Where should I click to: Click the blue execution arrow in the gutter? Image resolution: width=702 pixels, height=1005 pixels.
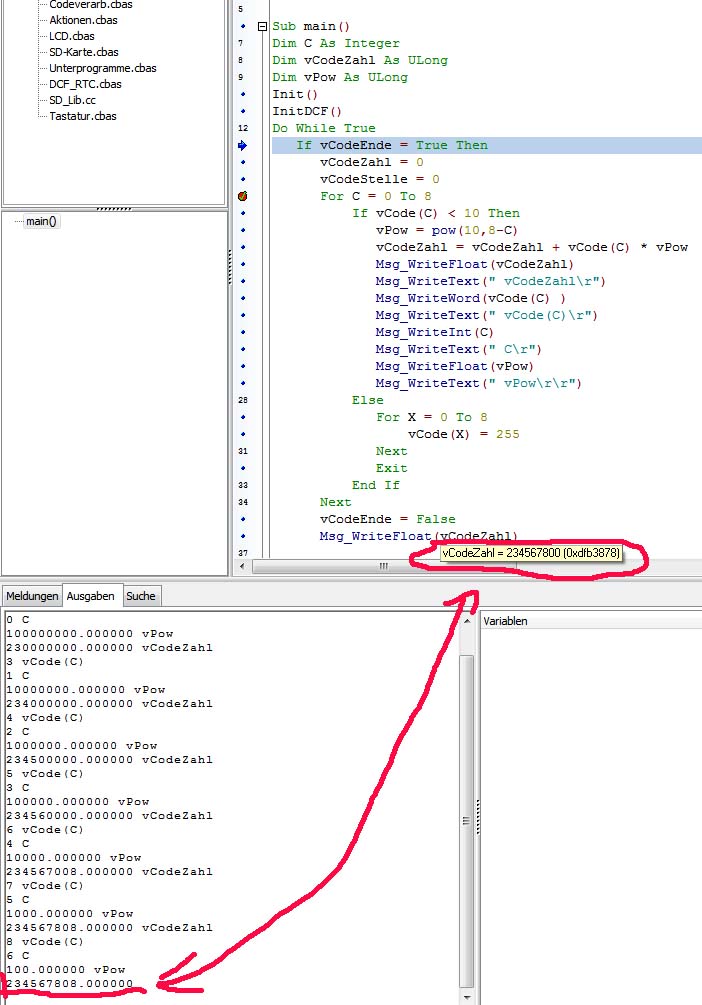tap(242, 145)
